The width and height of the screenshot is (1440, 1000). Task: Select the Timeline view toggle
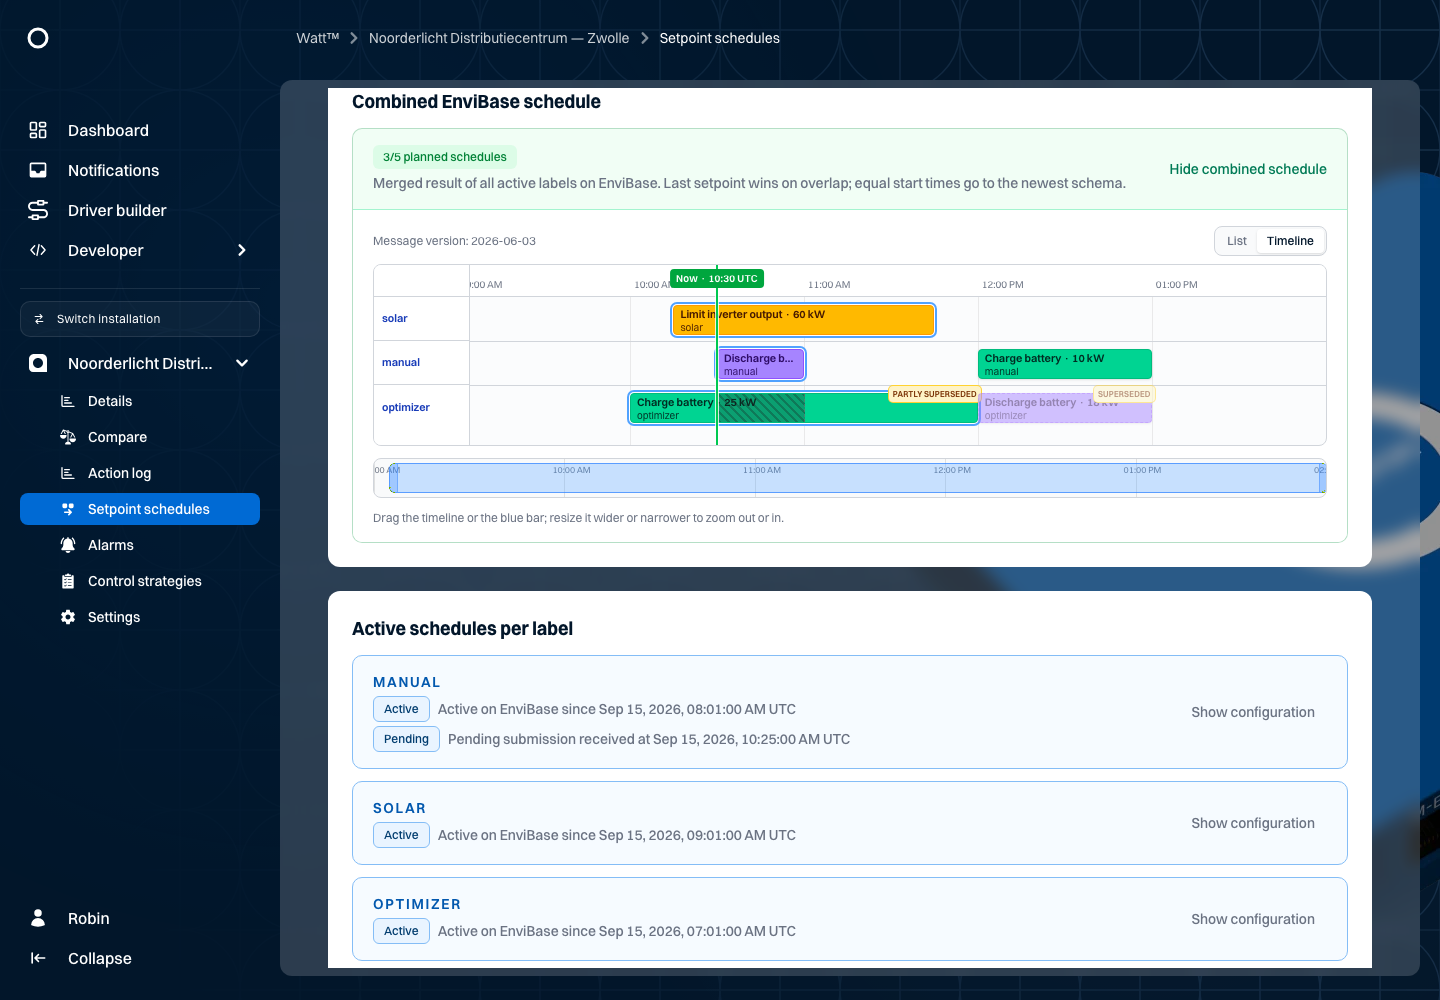click(1290, 241)
